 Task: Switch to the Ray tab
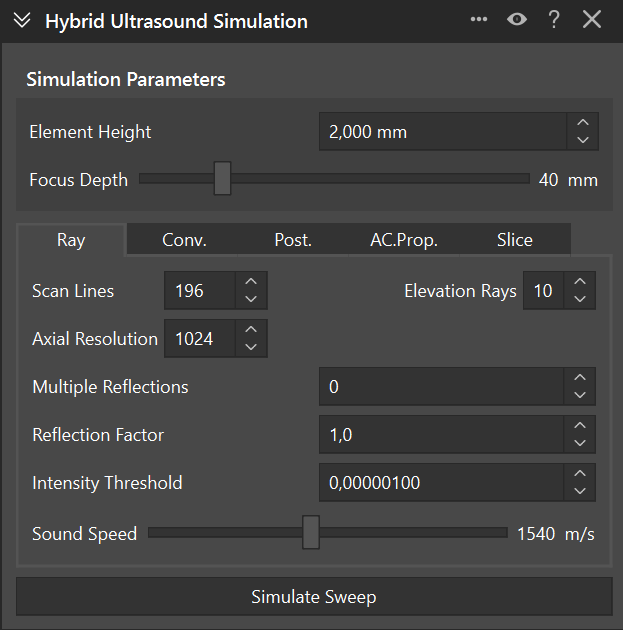(71, 240)
